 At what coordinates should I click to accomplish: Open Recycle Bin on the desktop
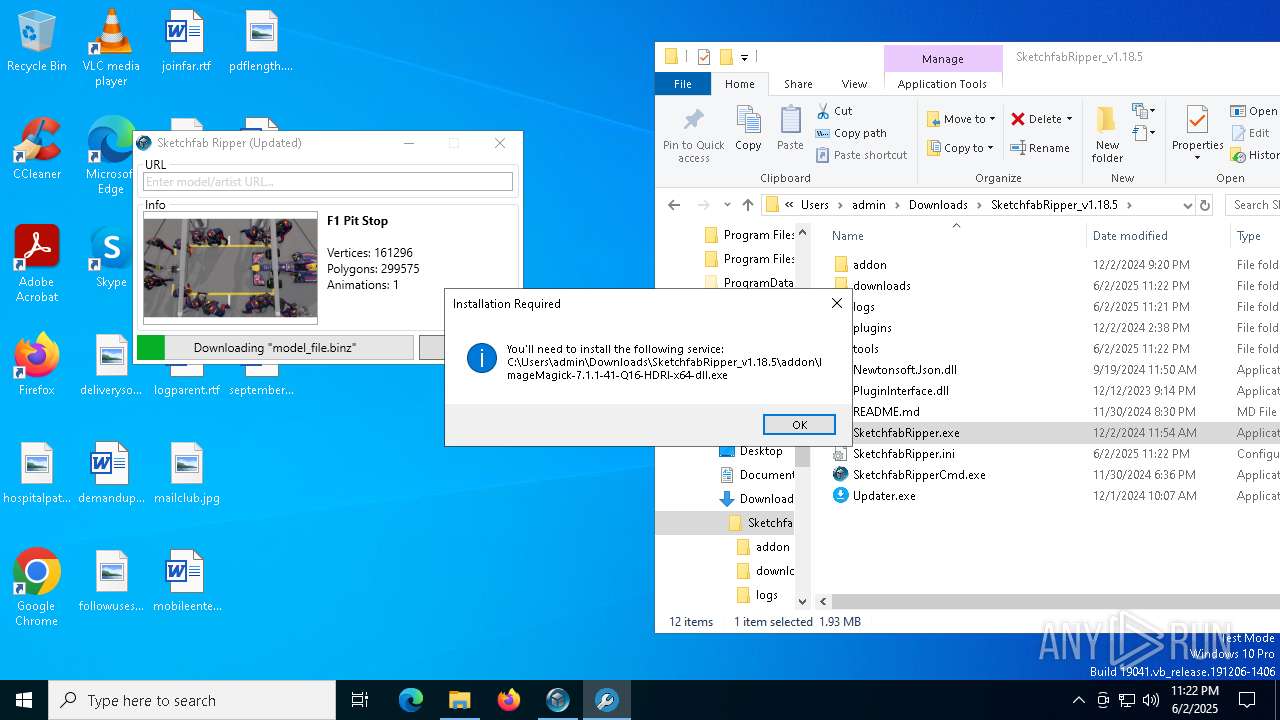(36, 42)
